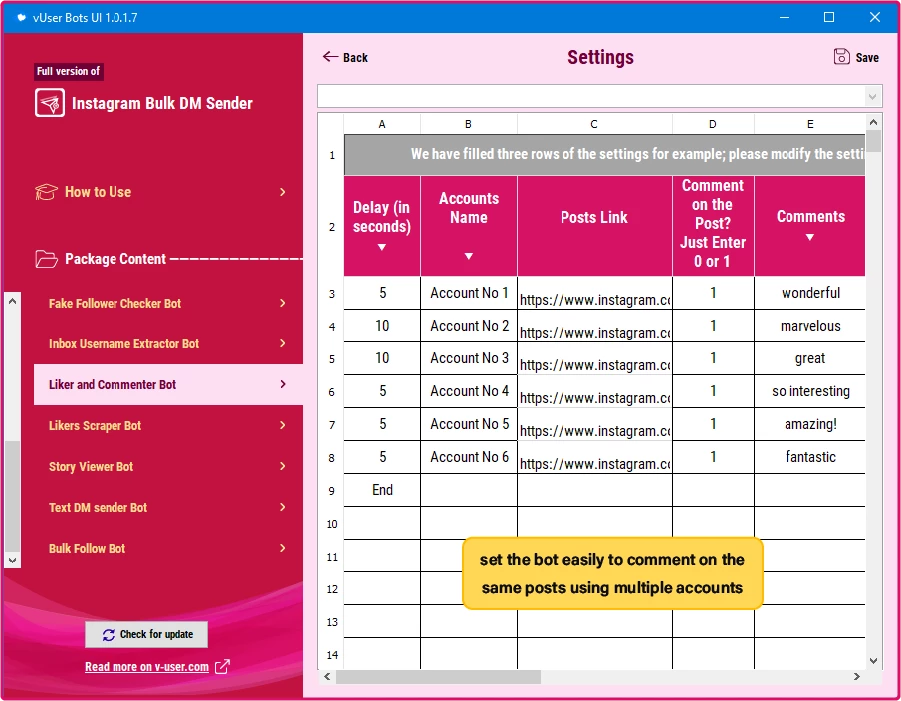The width and height of the screenshot is (901, 701).
Task: Open Inbox Username Extractor Bot
Action: click(168, 344)
